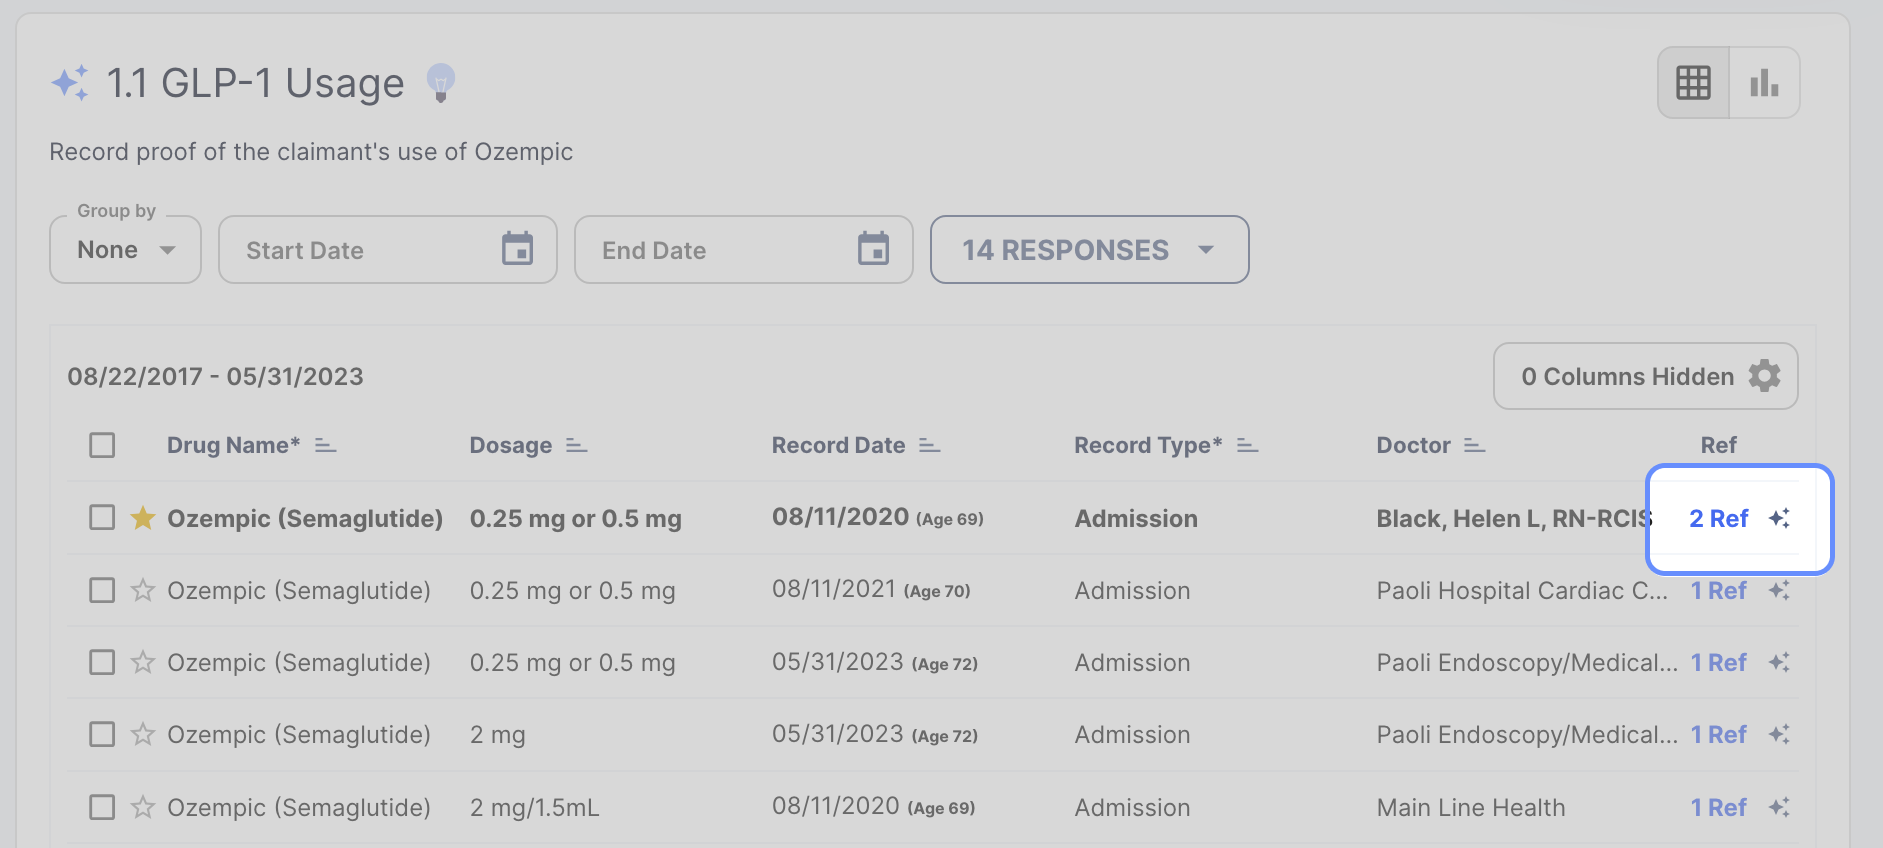This screenshot has height=848, width=1883.
Task: Check the 2 mg dosage row checkbox
Action: 102,734
